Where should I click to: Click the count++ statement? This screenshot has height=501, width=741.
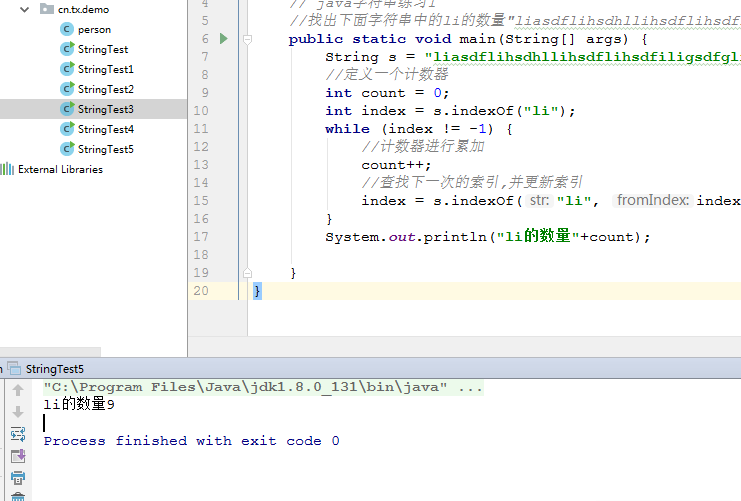coord(396,165)
